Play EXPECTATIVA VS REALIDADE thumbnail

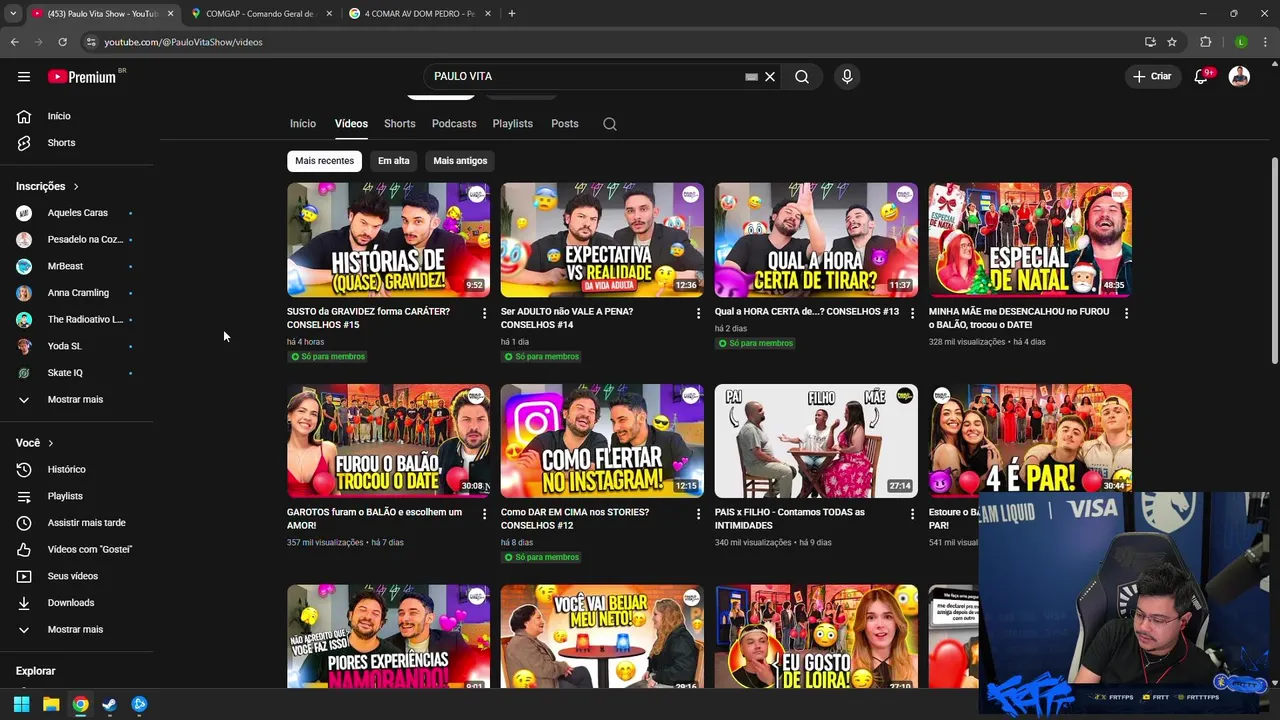pyautogui.click(x=602, y=240)
